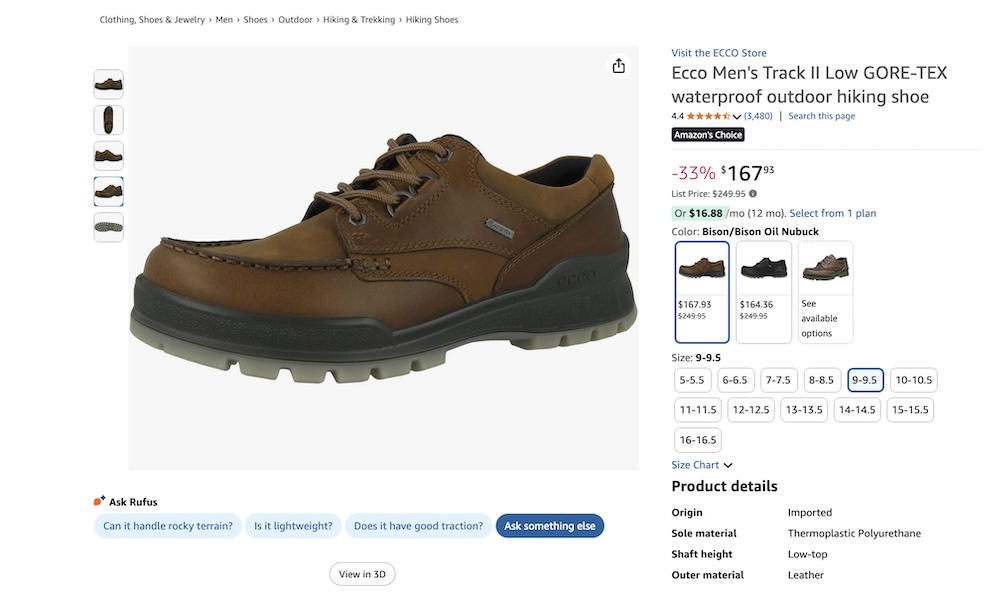
Task: Select the shoe sole thumbnail image
Action: [x=108, y=227]
